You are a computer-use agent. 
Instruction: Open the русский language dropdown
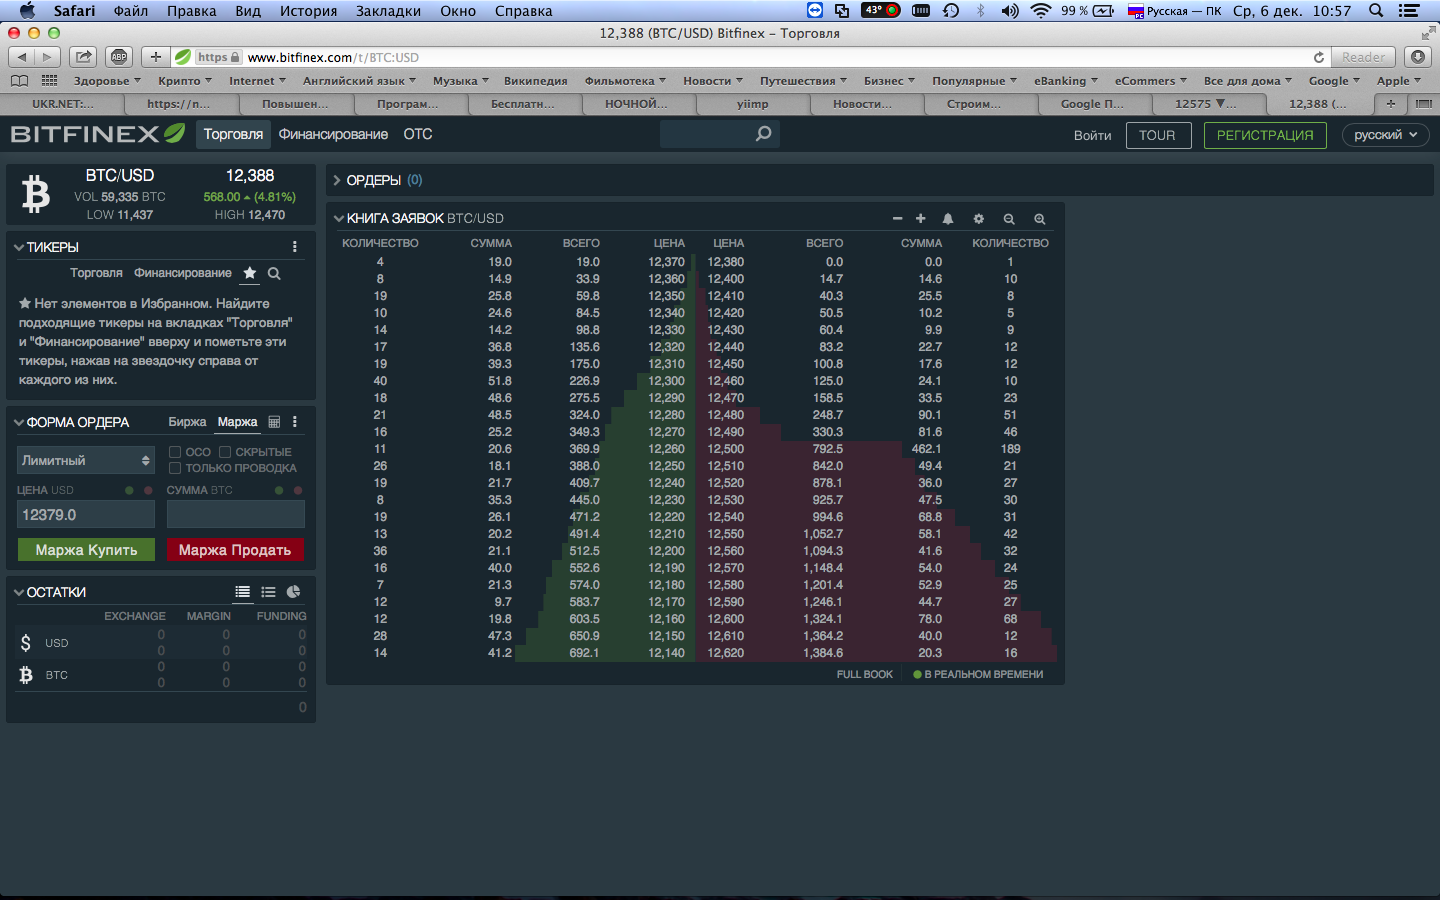pyautogui.click(x=1385, y=135)
